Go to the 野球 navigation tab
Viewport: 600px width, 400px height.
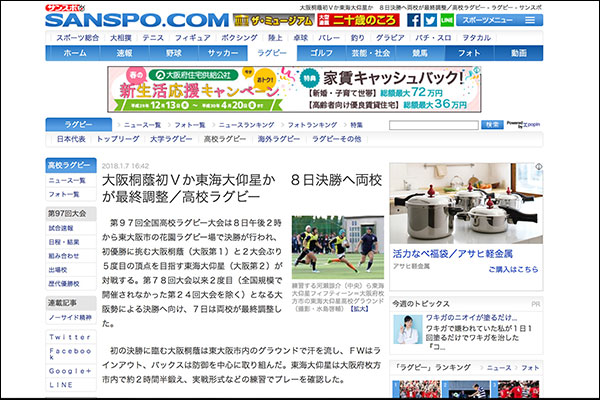coord(173,52)
